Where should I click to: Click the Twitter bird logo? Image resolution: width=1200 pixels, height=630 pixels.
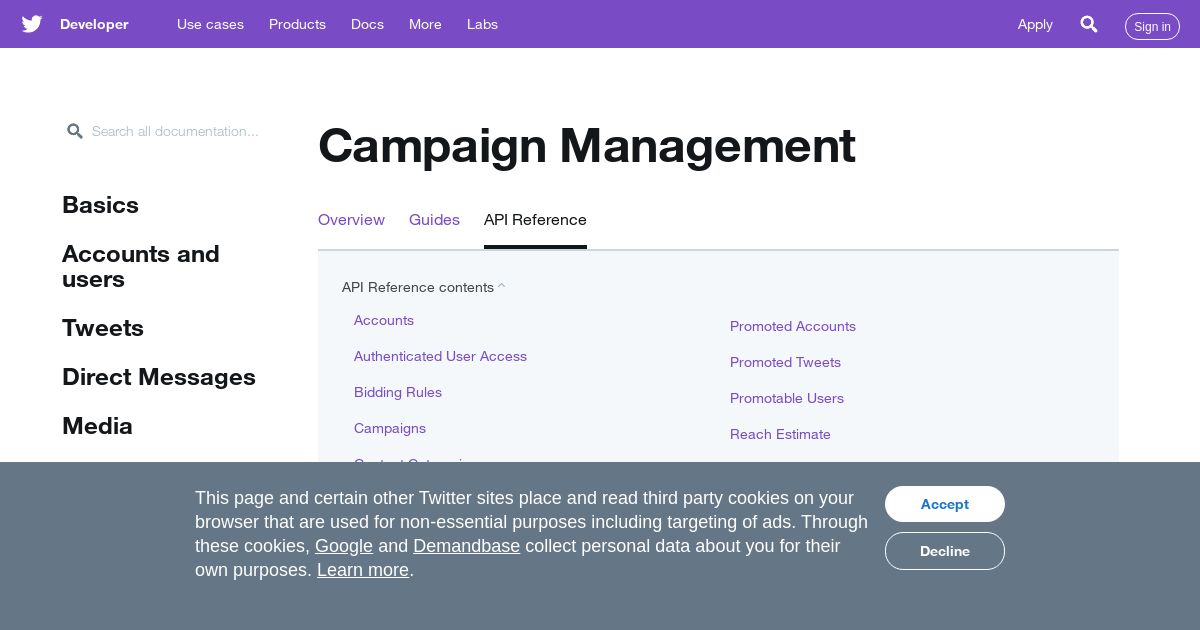[32, 24]
